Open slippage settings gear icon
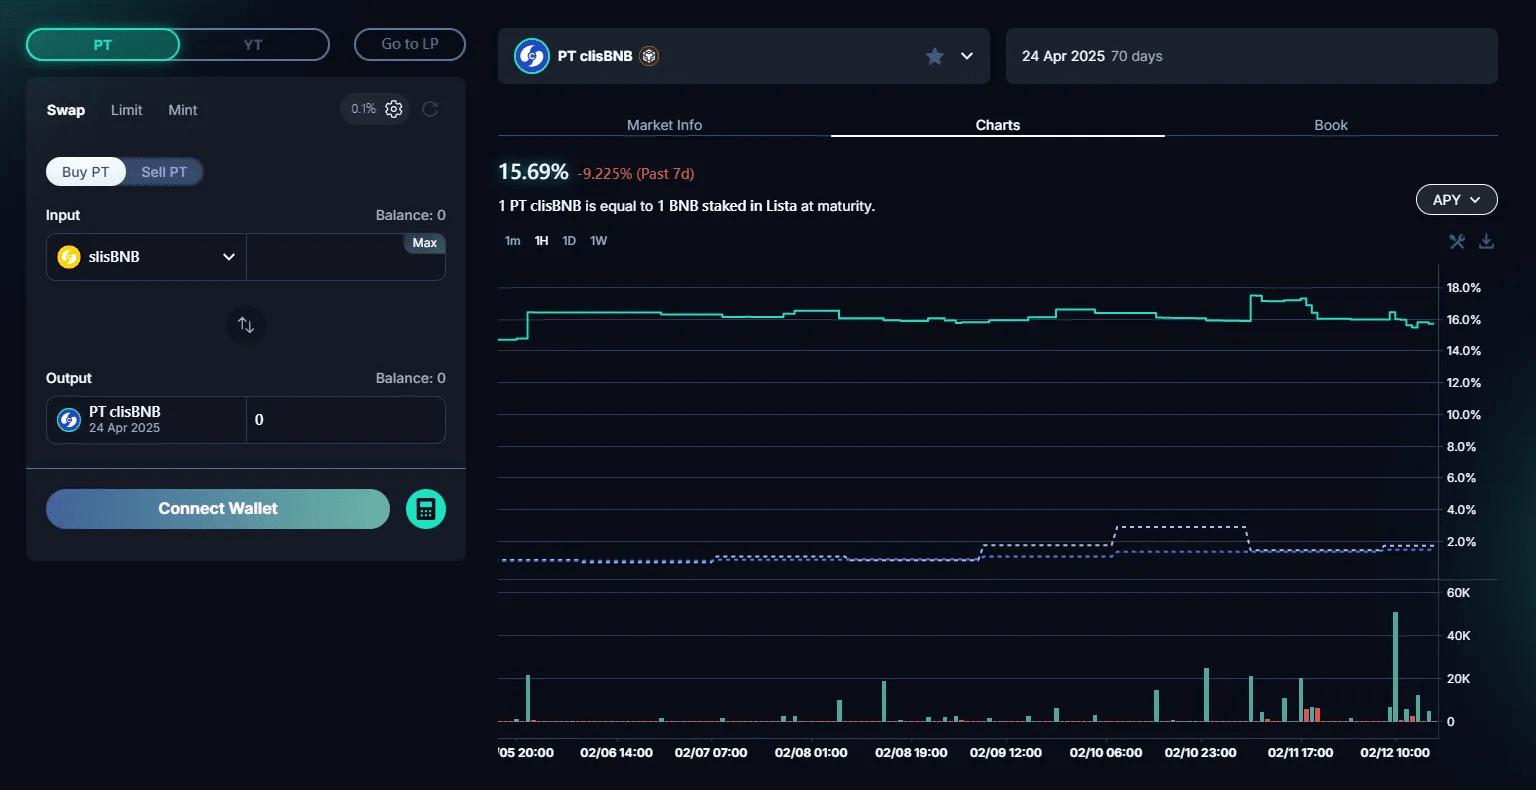Screen dimensions: 1536x790 (x=394, y=109)
